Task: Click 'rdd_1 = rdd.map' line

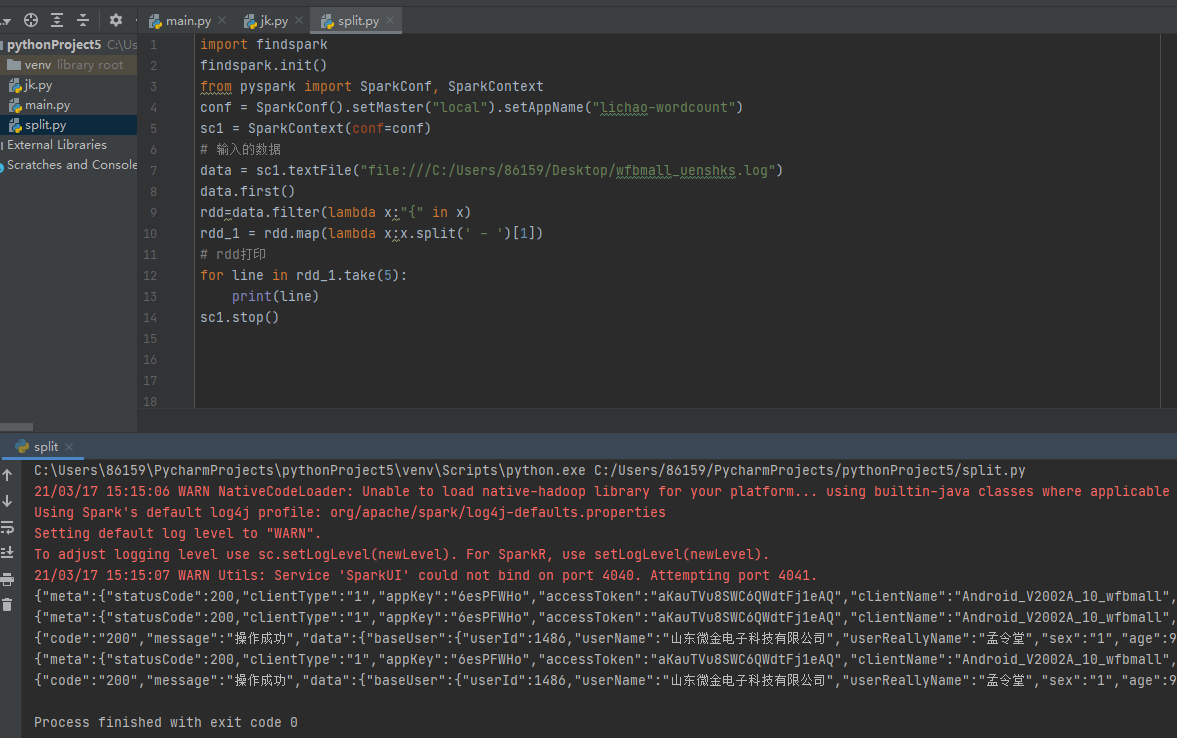Action: click(372, 234)
